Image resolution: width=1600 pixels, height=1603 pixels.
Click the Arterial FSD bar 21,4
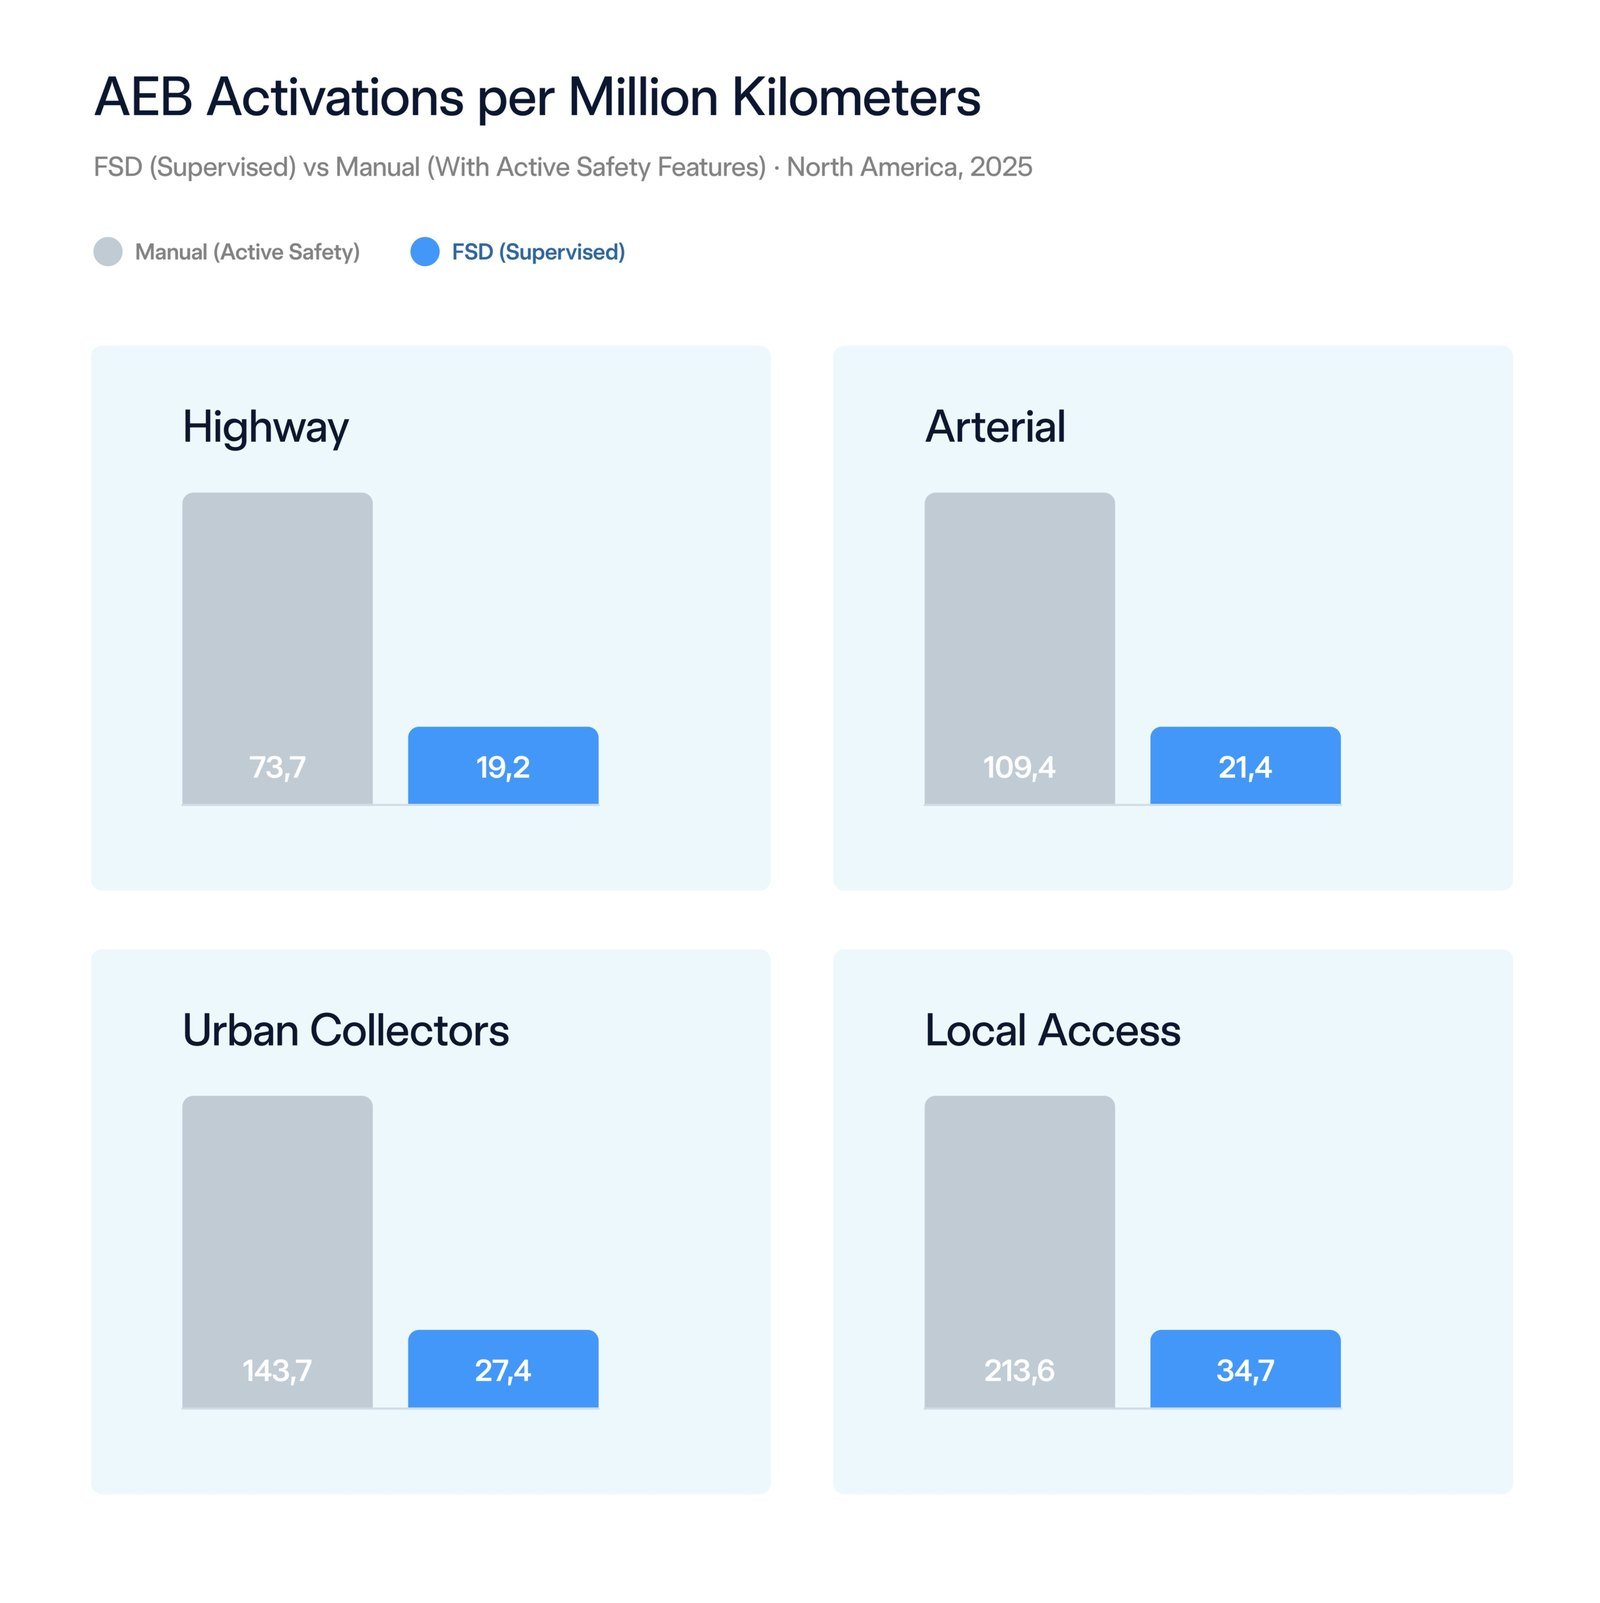[x=1245, y=765]
